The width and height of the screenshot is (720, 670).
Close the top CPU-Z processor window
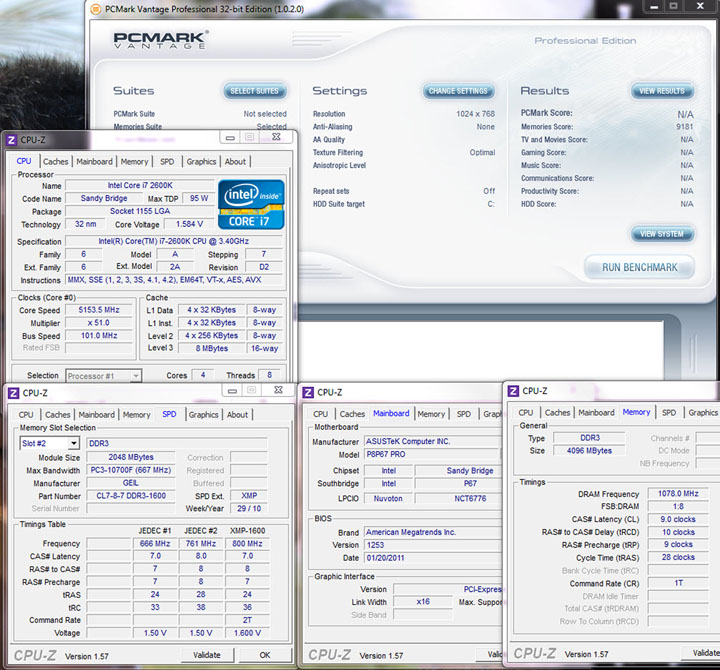276,137
